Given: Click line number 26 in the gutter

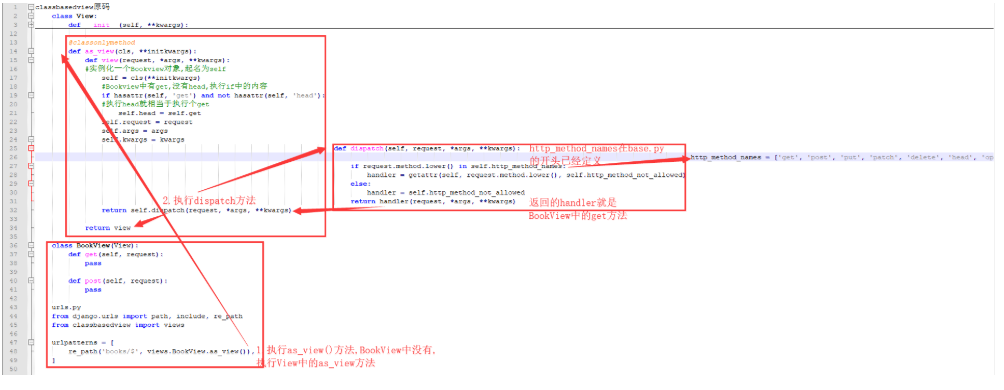Looking at the screenshot, I should click(x=14, y=157).
